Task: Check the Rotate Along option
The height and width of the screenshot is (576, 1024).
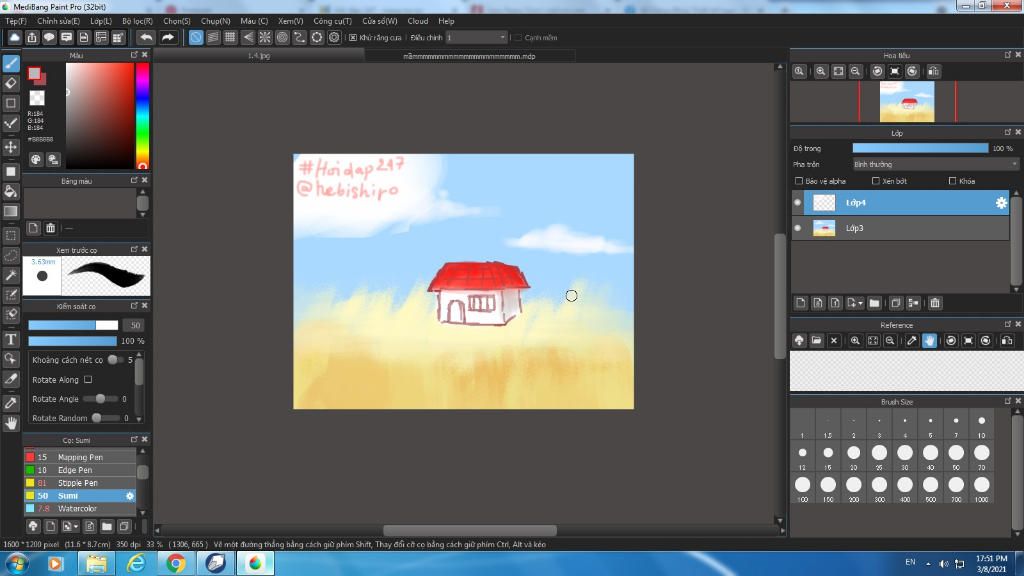Action: (88, 379)
